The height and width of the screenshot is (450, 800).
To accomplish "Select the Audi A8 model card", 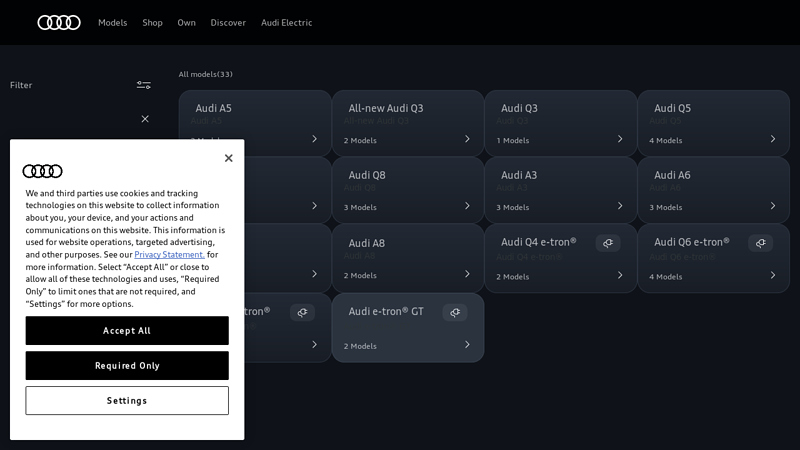I will tap(407, 258).
